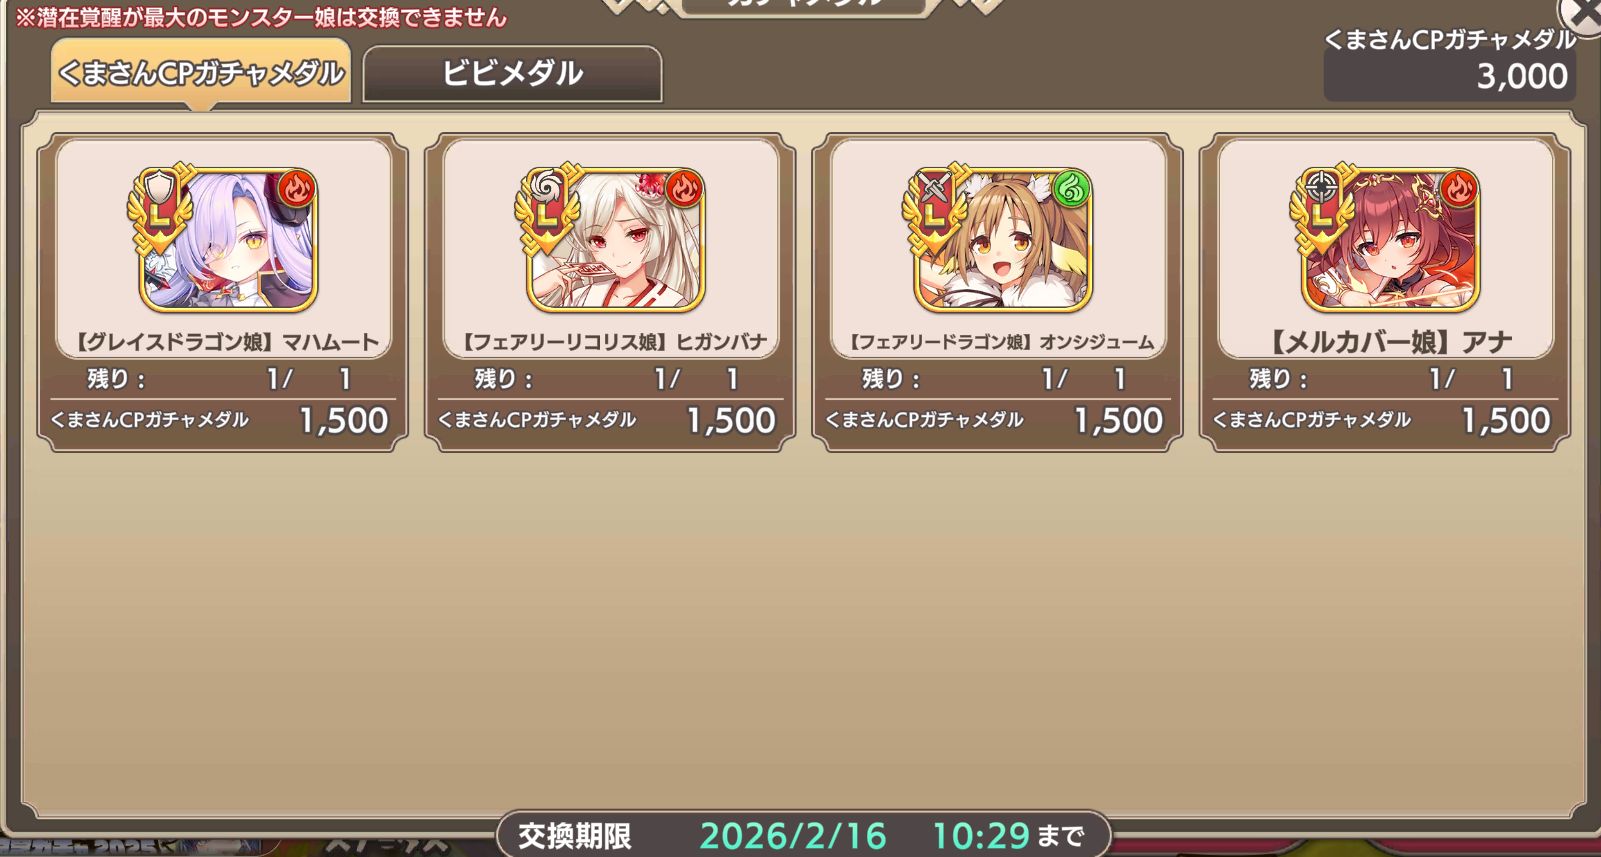Click swirl class badge on ヒガンバナ

click(x=547, y=186)
